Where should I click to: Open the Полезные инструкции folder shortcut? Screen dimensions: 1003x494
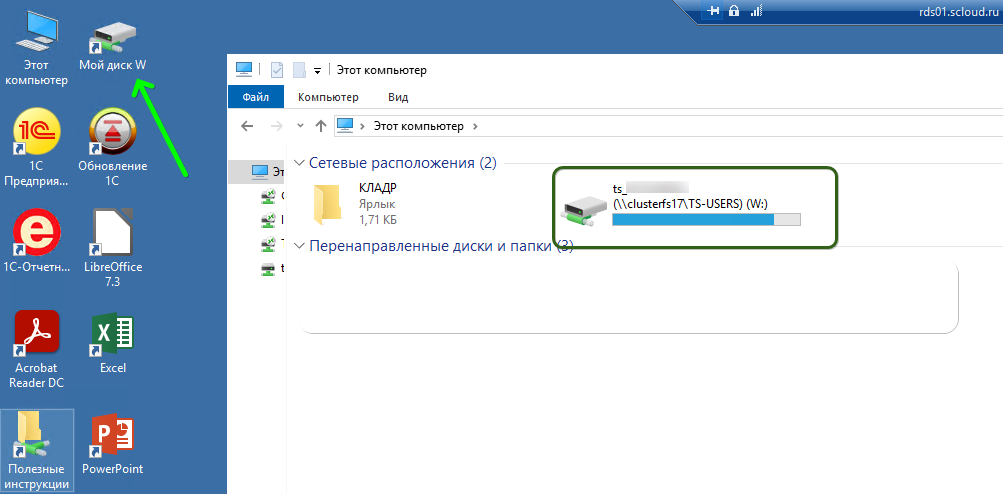pyautogui.click(x=38, y=450)
